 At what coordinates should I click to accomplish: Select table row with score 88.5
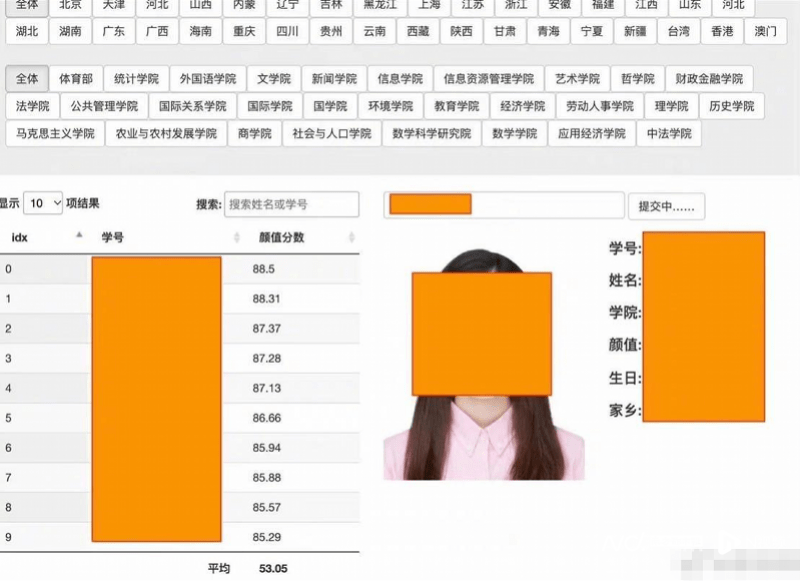click(180, 269)
